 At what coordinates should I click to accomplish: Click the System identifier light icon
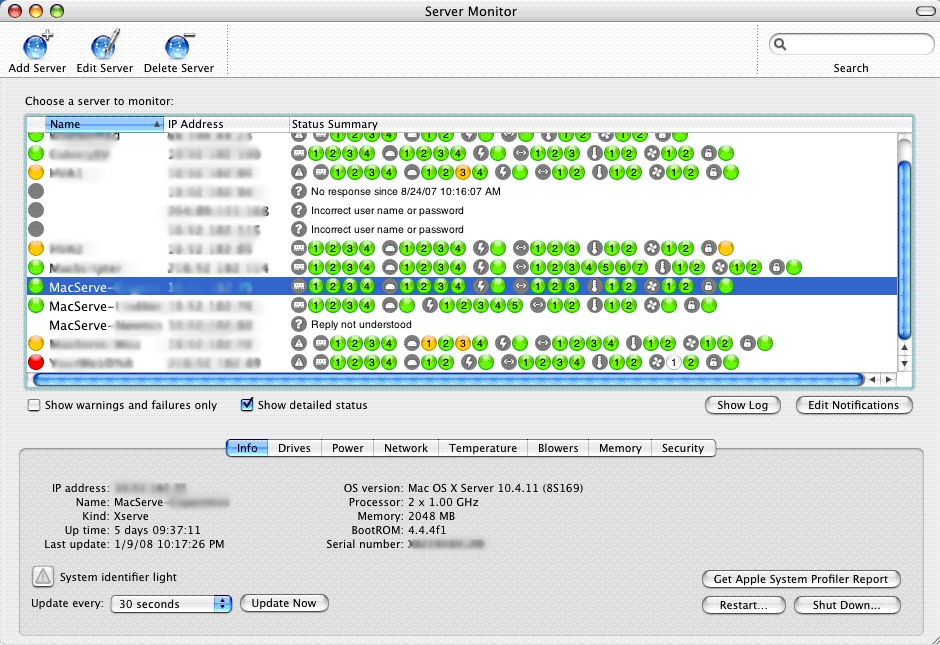pyautogui.click(x=43, y=577)
